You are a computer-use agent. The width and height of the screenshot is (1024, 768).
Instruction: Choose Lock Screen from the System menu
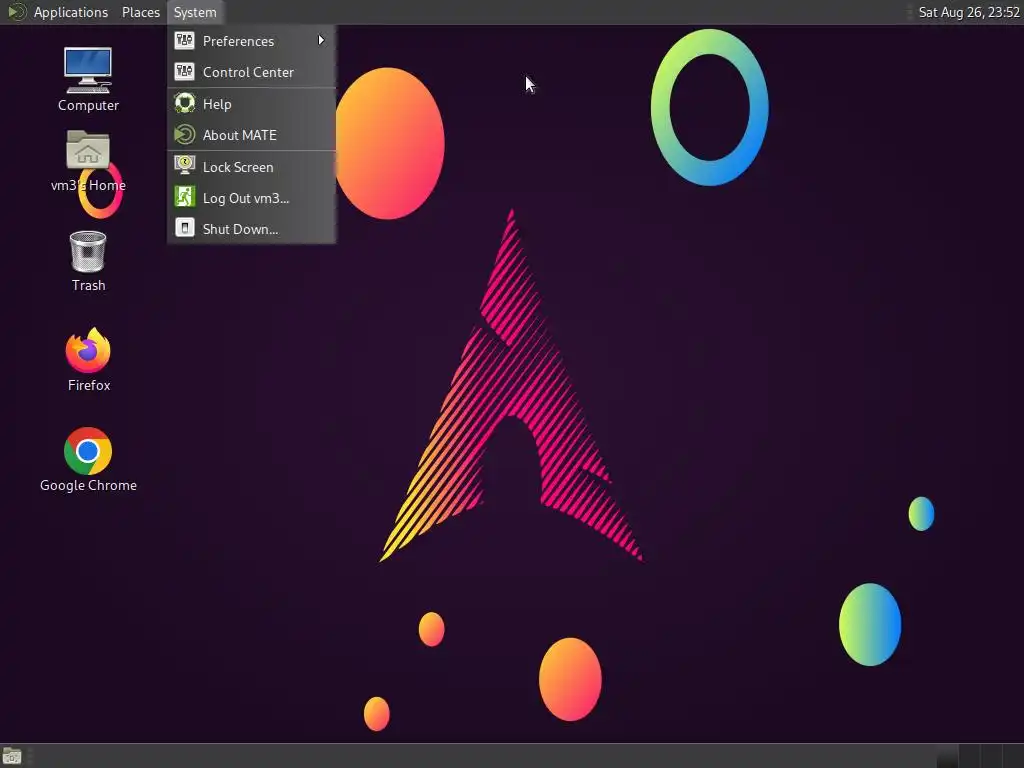(x=251, y=167)
